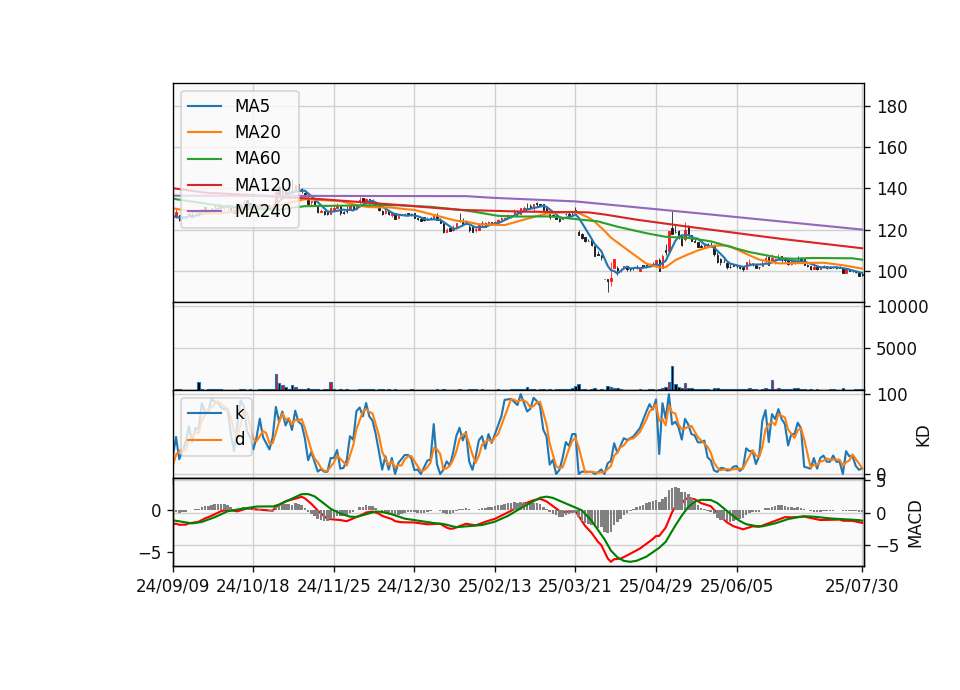Click the 24/10/18 date axis label

[x=253, y=586]
